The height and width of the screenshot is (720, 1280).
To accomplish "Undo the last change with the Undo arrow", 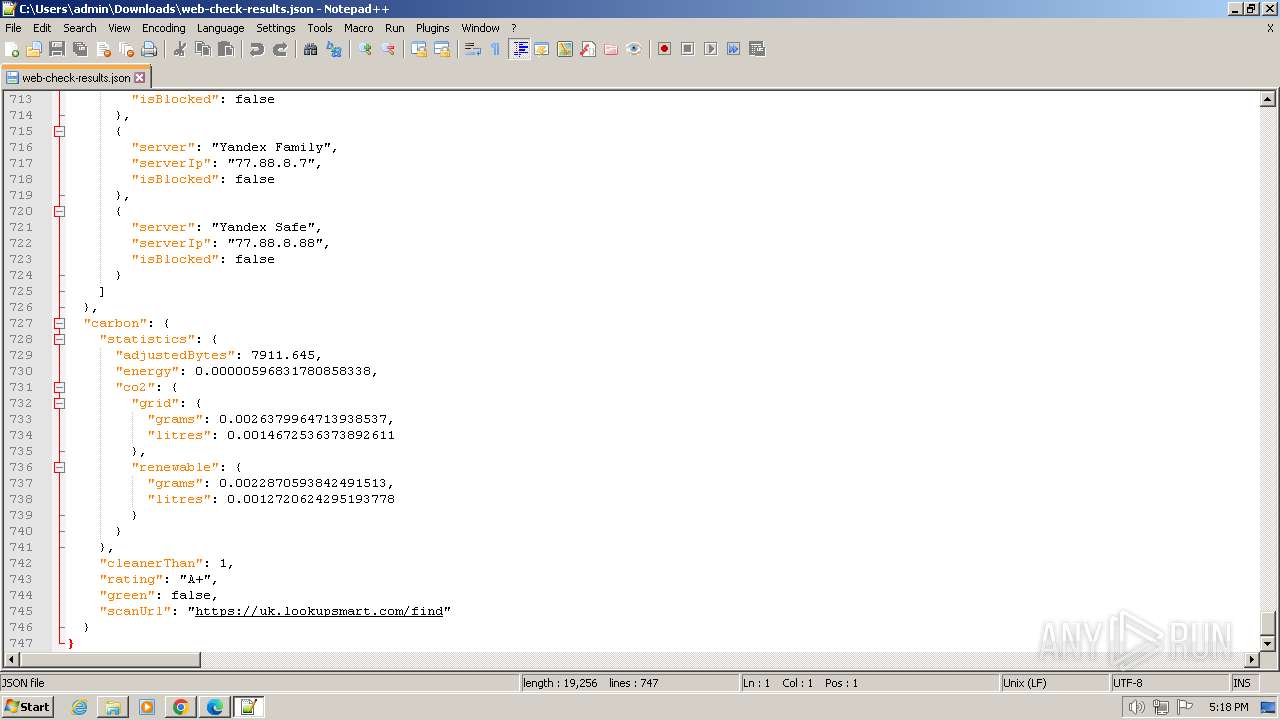I will coord(257,49).
